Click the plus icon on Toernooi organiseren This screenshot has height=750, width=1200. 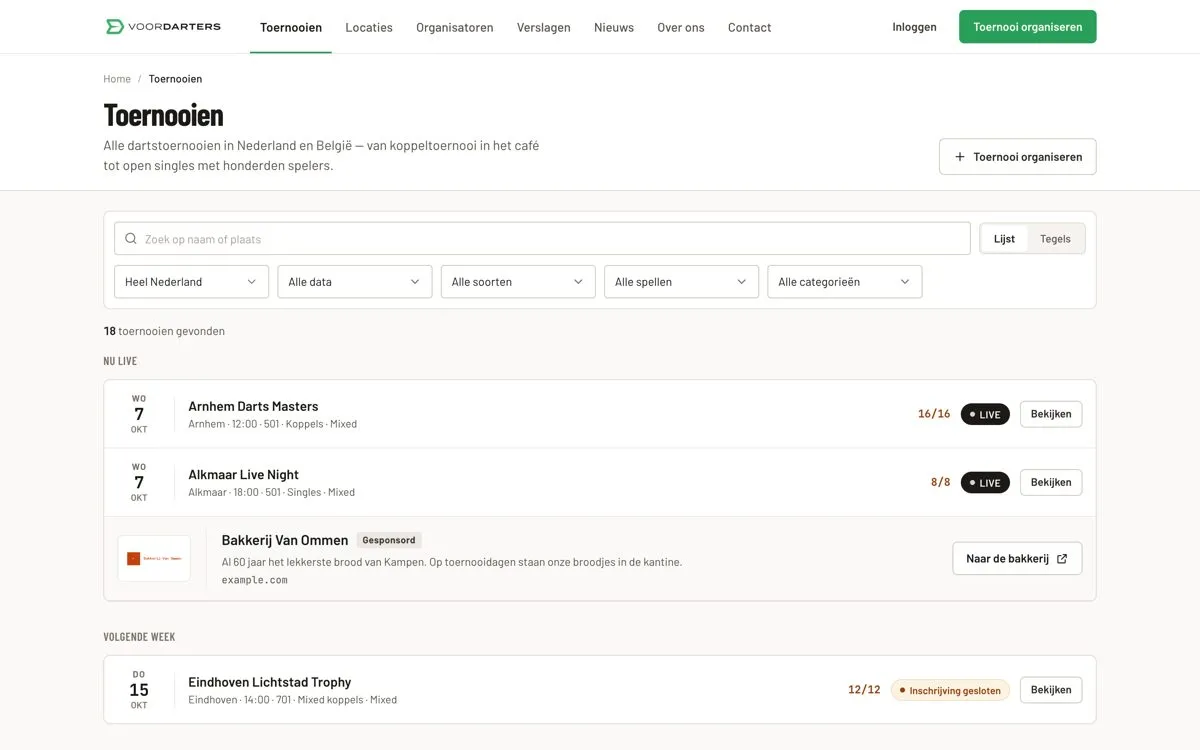(x=960, y=157)
